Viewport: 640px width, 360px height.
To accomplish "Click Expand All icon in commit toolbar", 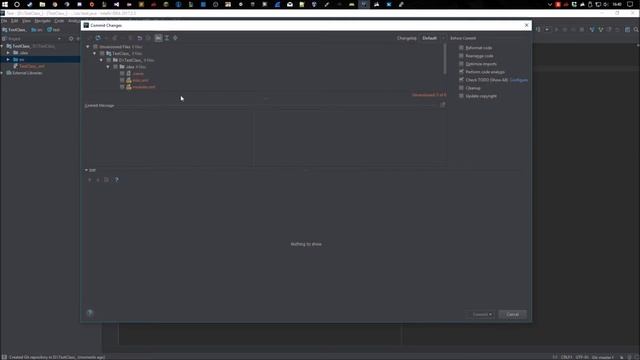I will click(167, 38).
